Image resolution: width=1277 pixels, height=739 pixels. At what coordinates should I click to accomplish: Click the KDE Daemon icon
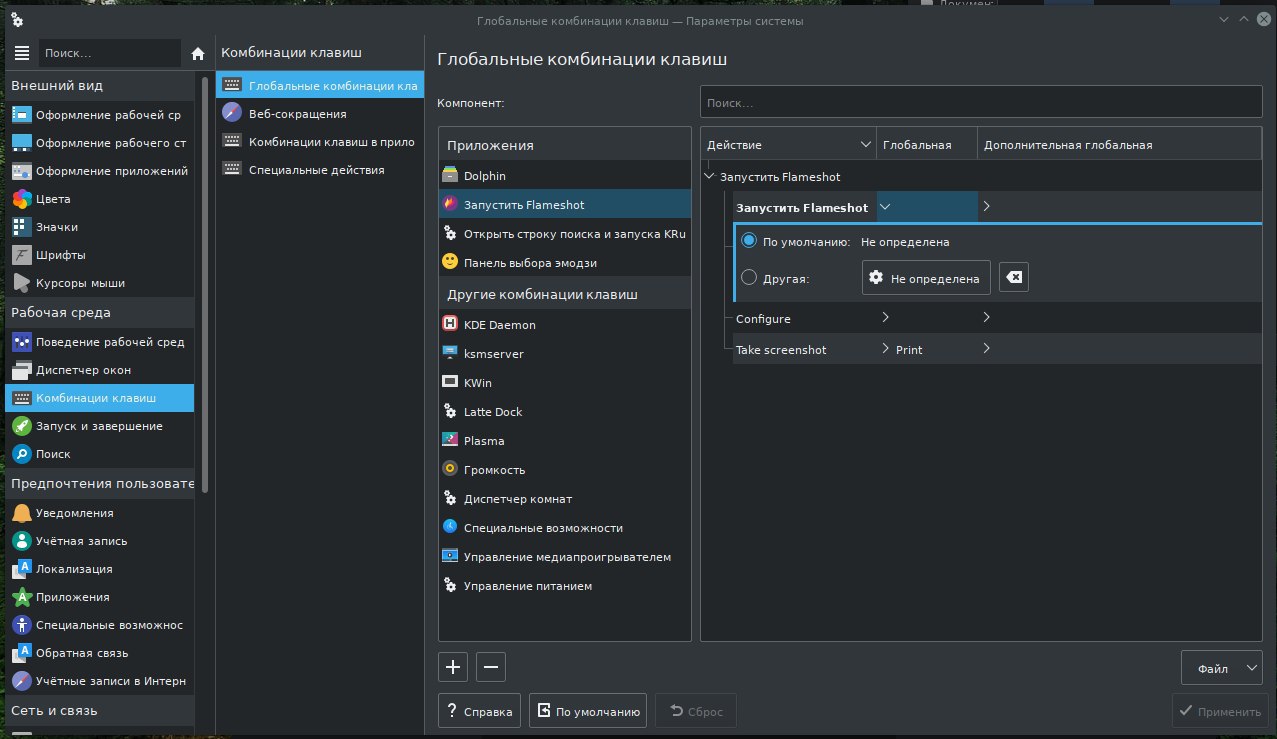pos(450,325)
